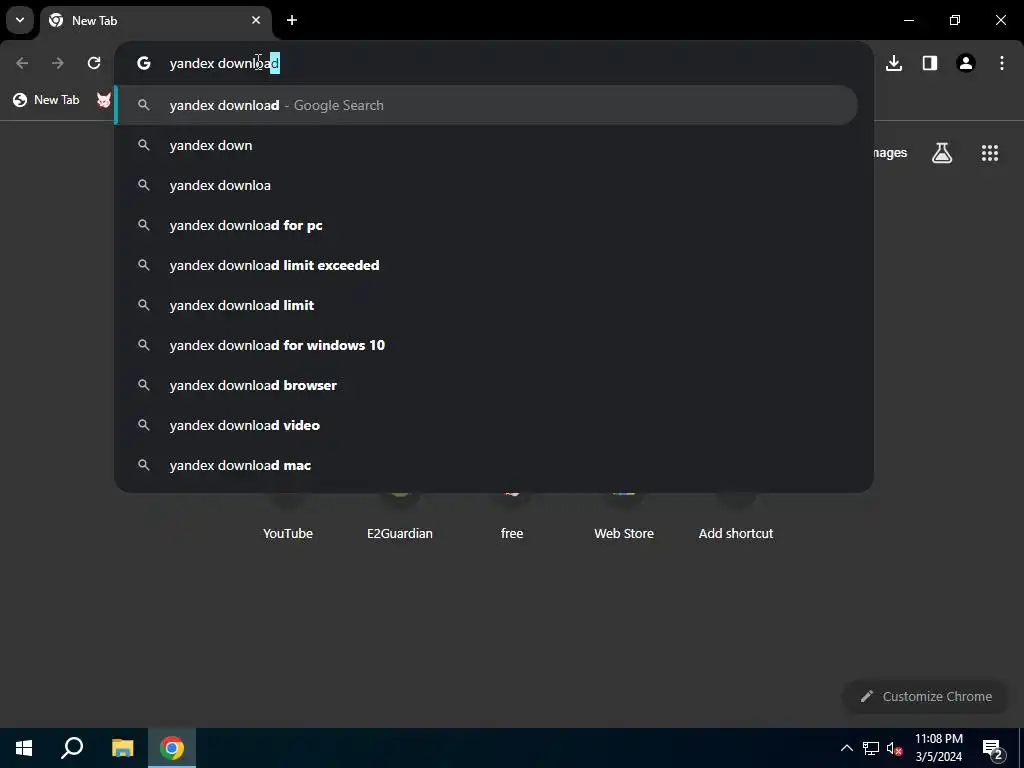Open the network status tray icon
The image size is (1024, 768).
[x=871, y=748]
